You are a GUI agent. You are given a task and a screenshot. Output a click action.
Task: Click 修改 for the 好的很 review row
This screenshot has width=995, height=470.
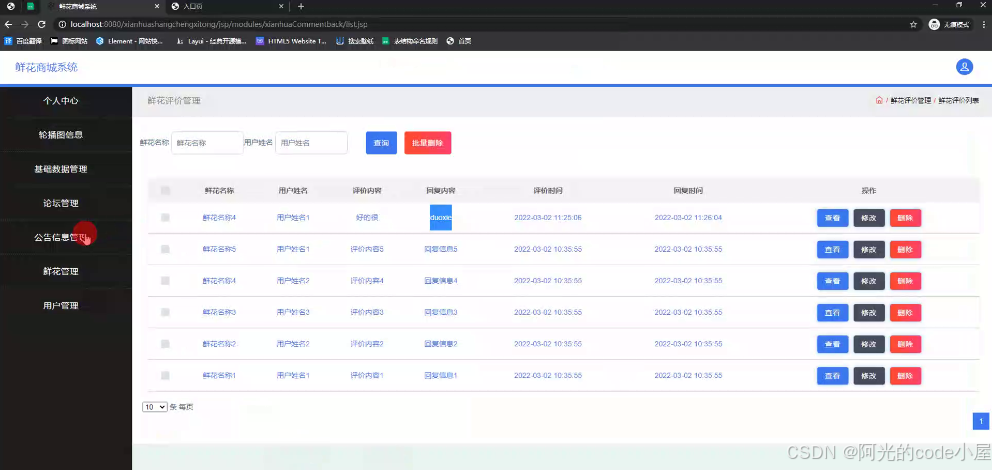click(869, 218)
